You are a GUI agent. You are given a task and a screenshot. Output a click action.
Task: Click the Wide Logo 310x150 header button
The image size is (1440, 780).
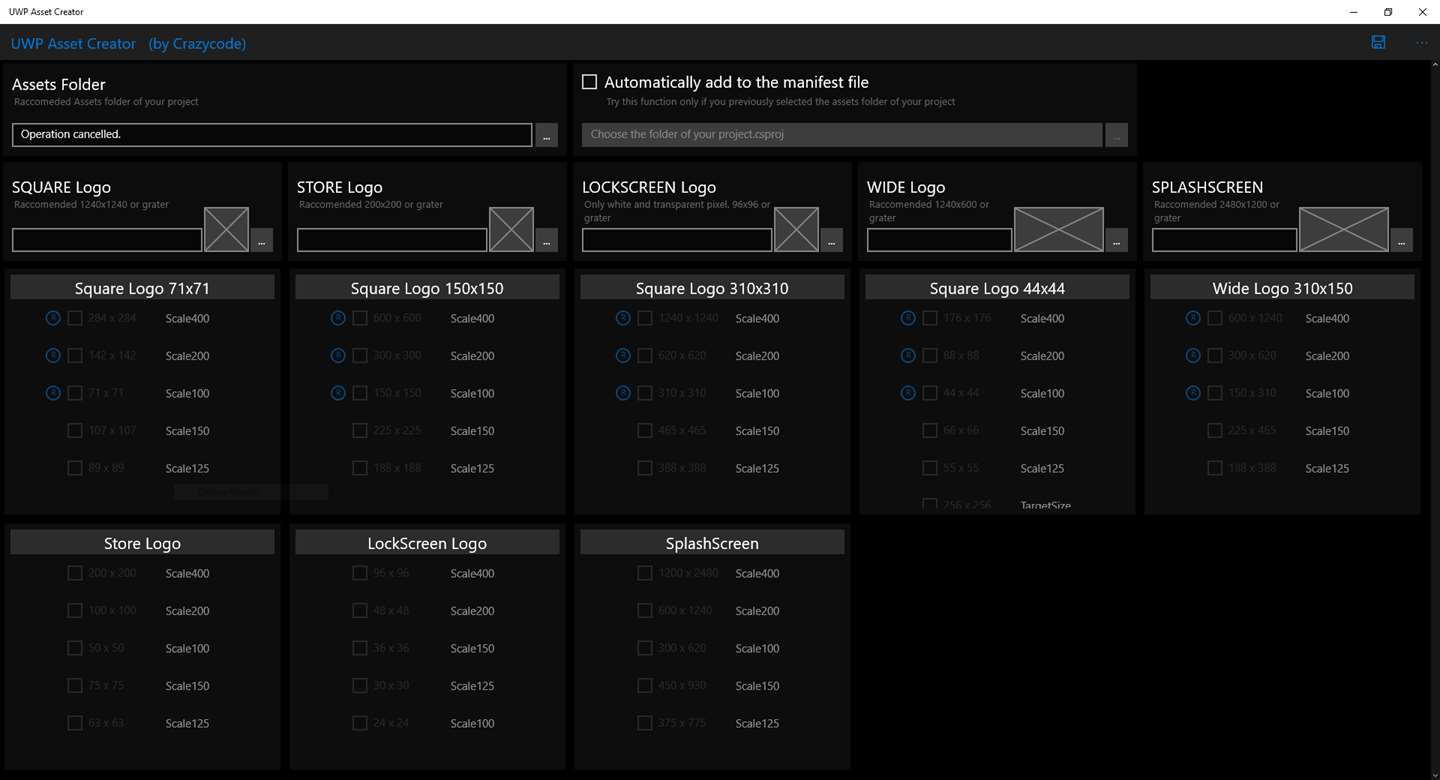click(x=1282, y=288)
